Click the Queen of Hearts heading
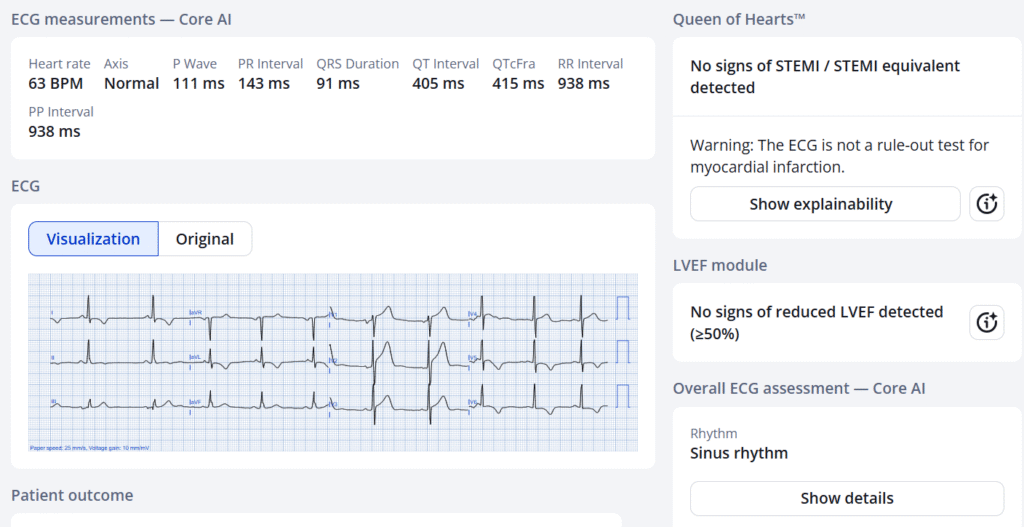 [x=739, y=19]
